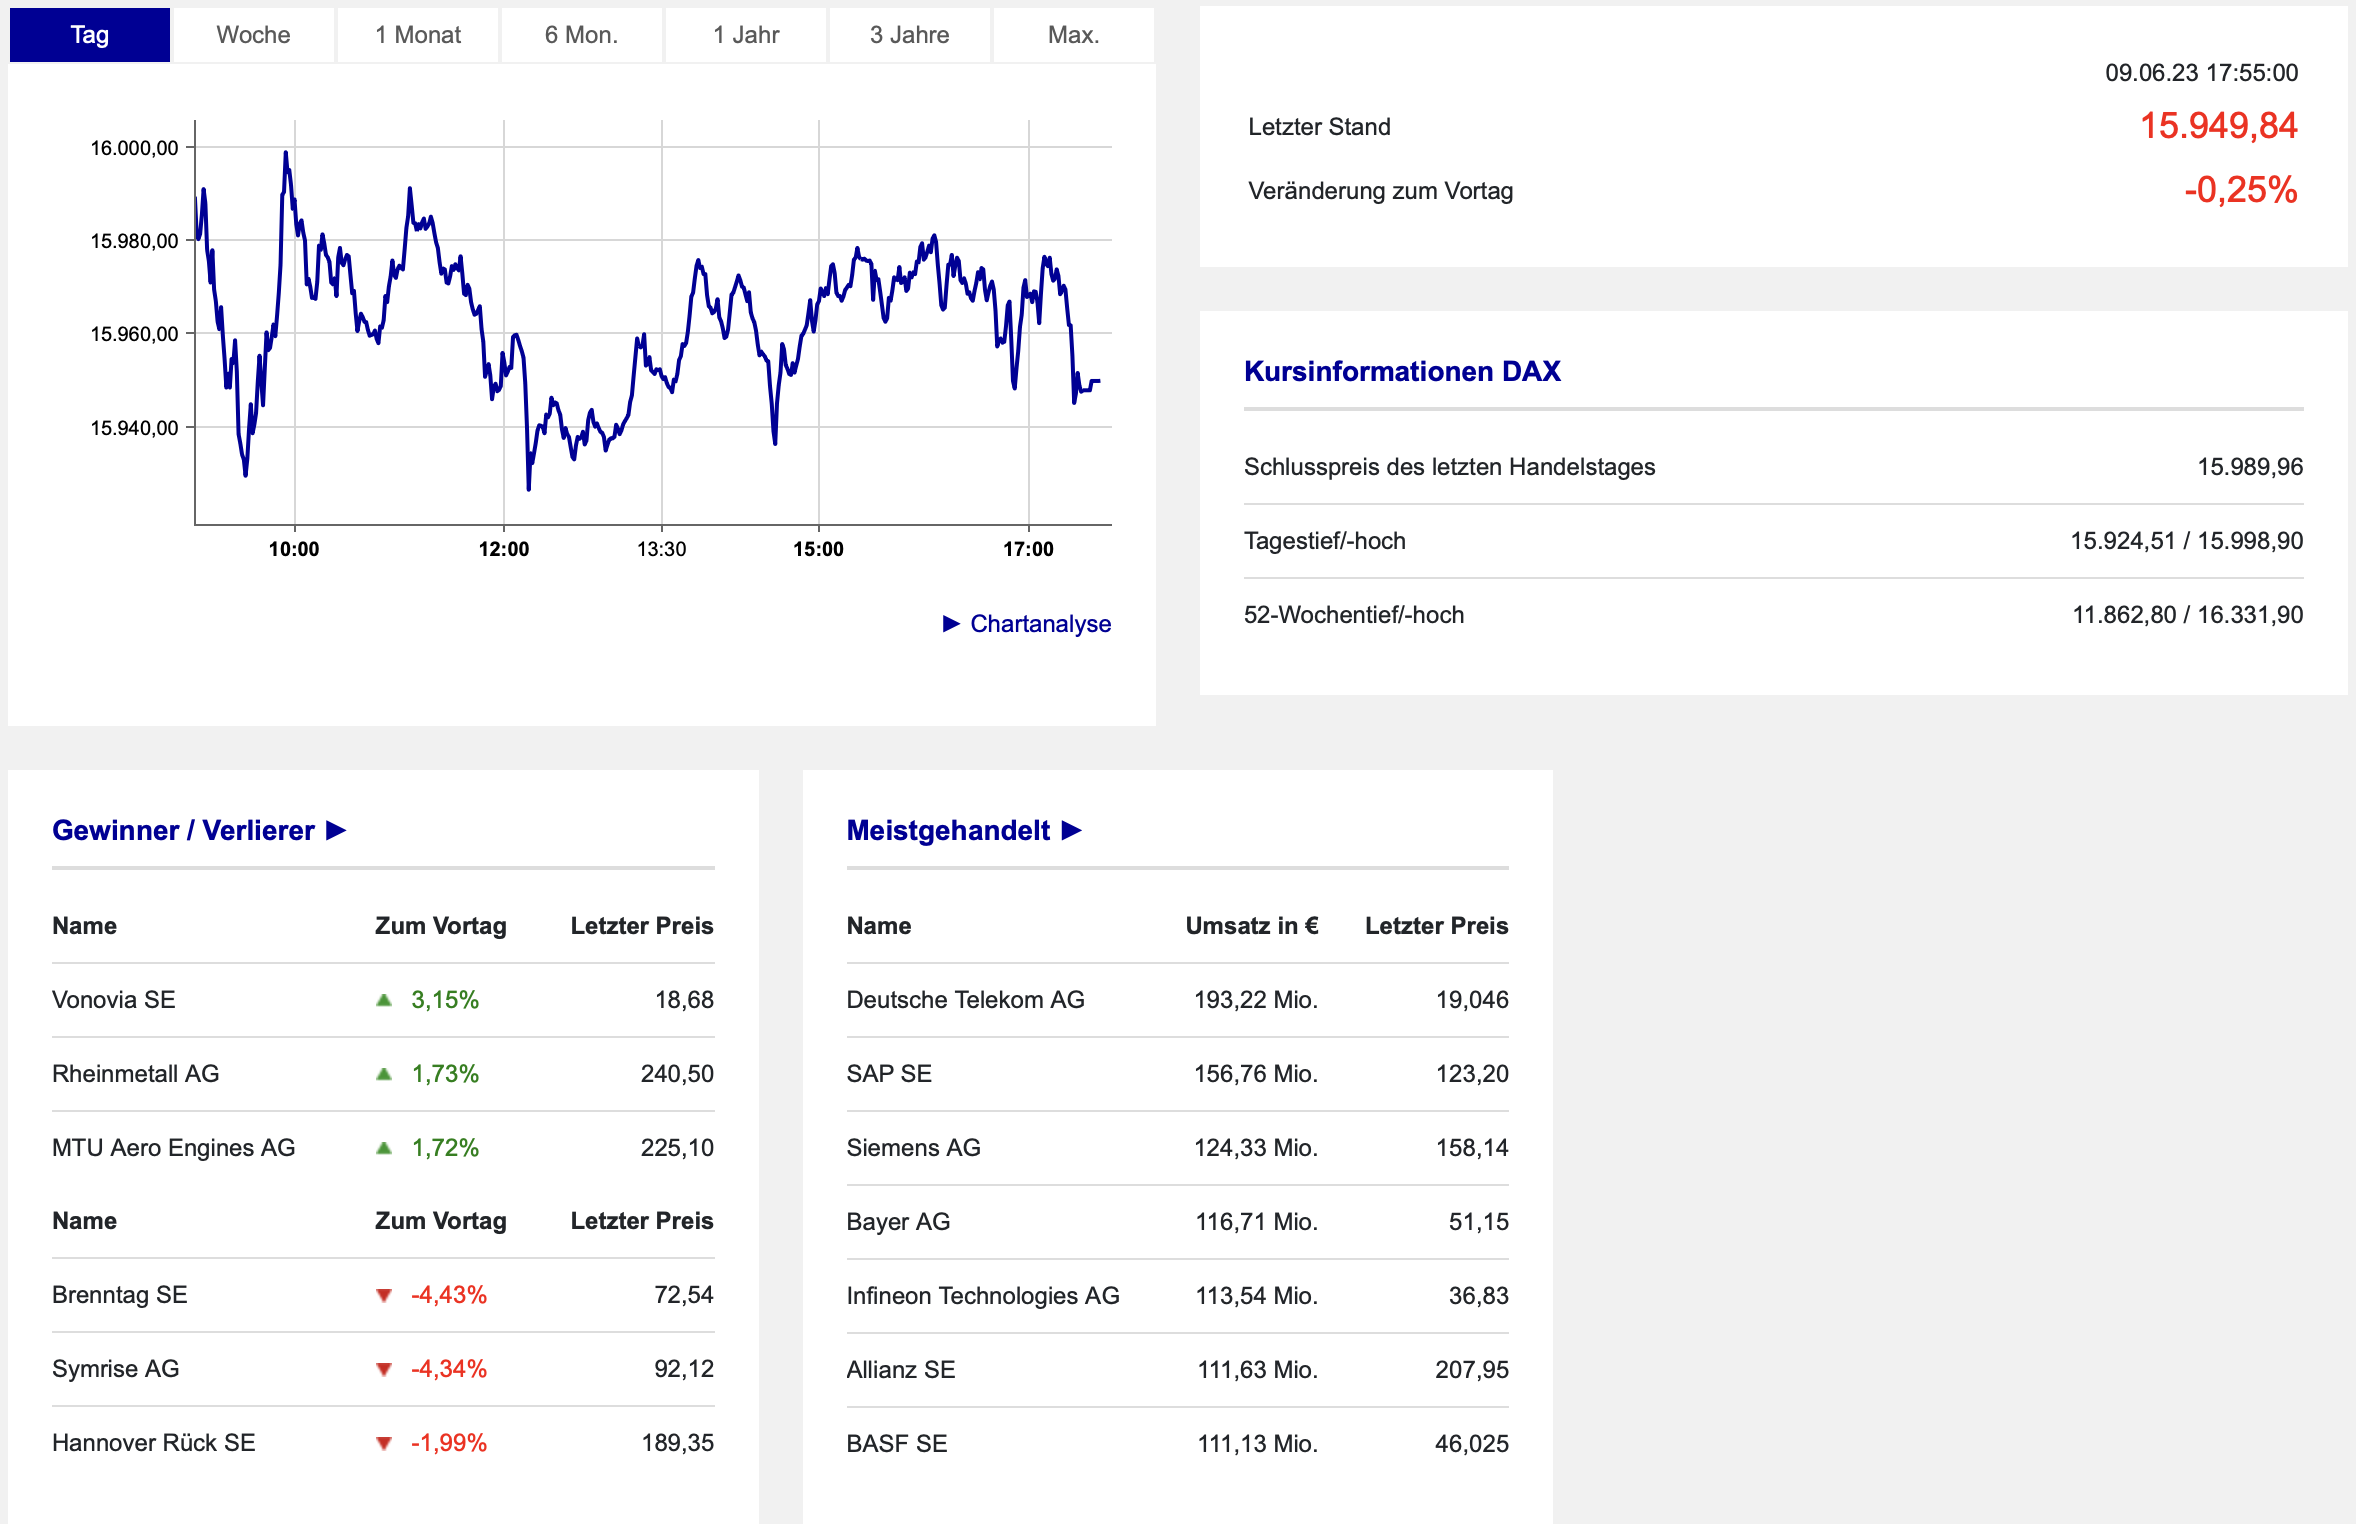This screenshot has width=2356, height=1524.
Task: Switch to 3 Jahre chart range
Action: coord(909,35)
